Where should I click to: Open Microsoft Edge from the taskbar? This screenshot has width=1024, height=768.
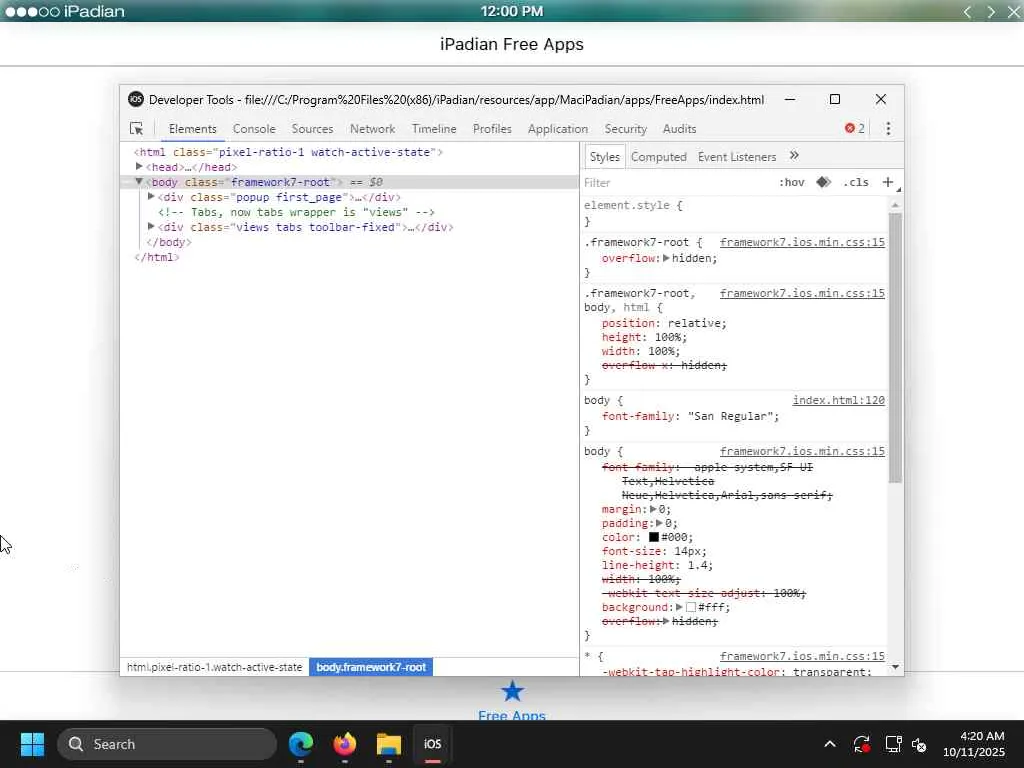[301, 744]
